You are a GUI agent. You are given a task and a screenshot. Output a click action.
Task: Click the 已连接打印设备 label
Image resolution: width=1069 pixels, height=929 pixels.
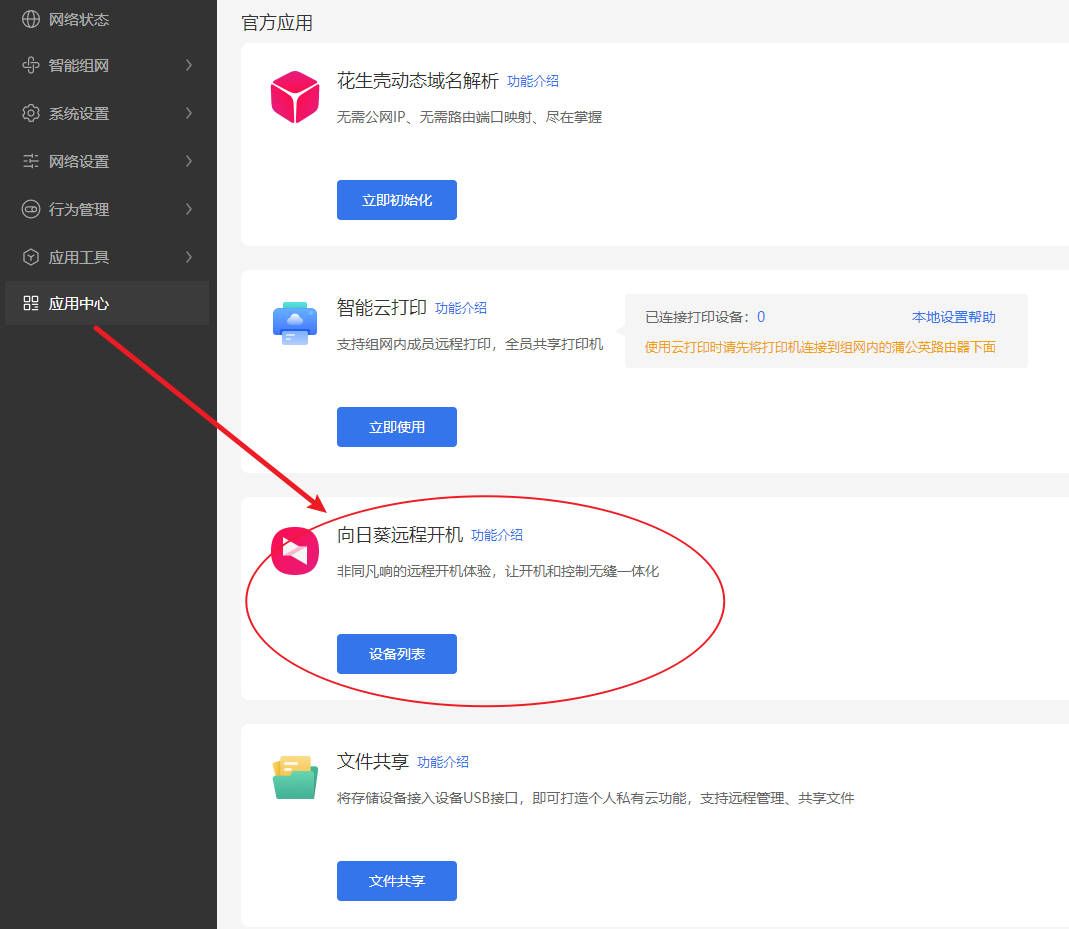click(x=696, y=317)
